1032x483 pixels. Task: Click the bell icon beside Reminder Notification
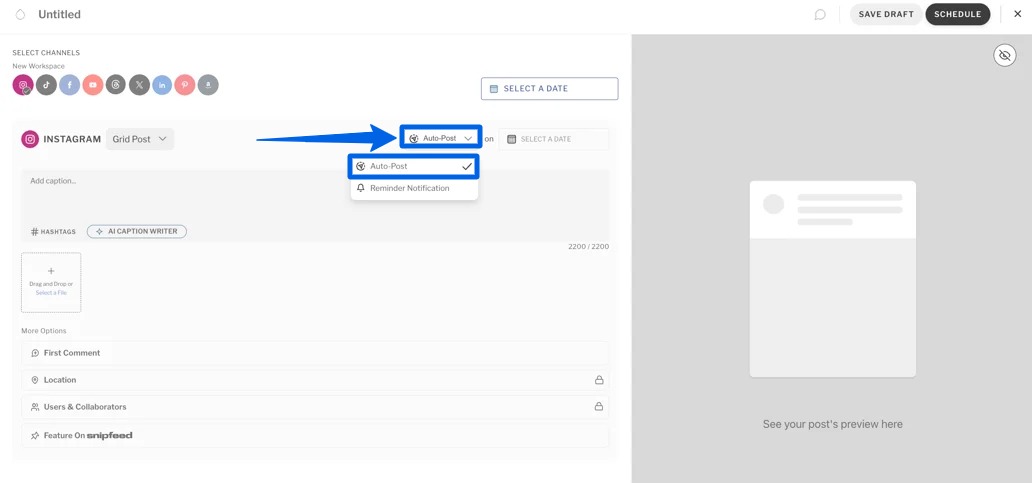[361, 188]
